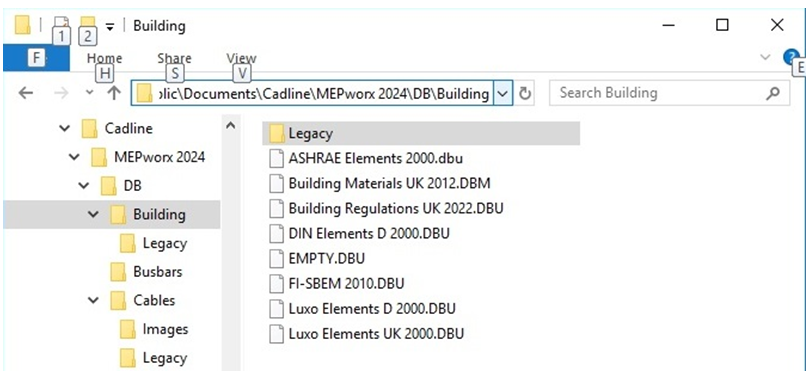Viewport: 808px width, 374px height.
Task: Click navigation pane scroll up arrow
Action: [x=231, y=125]
